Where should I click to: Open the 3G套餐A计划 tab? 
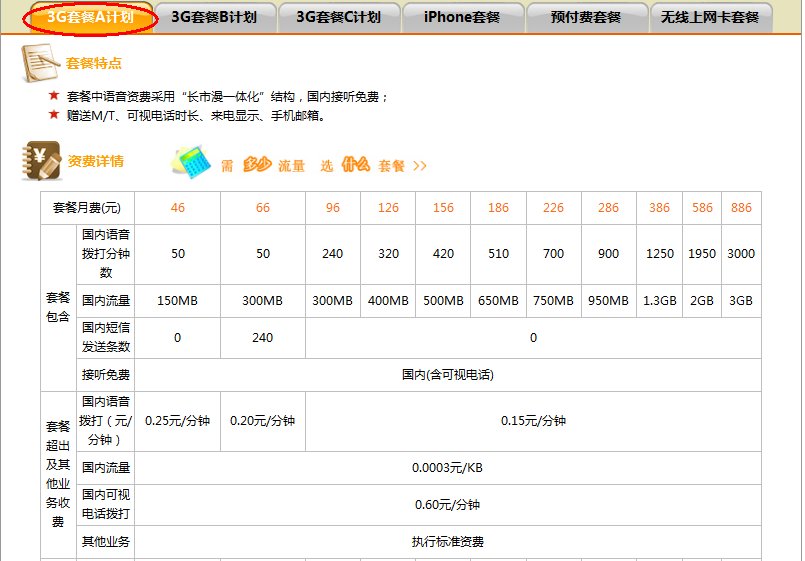91,17
